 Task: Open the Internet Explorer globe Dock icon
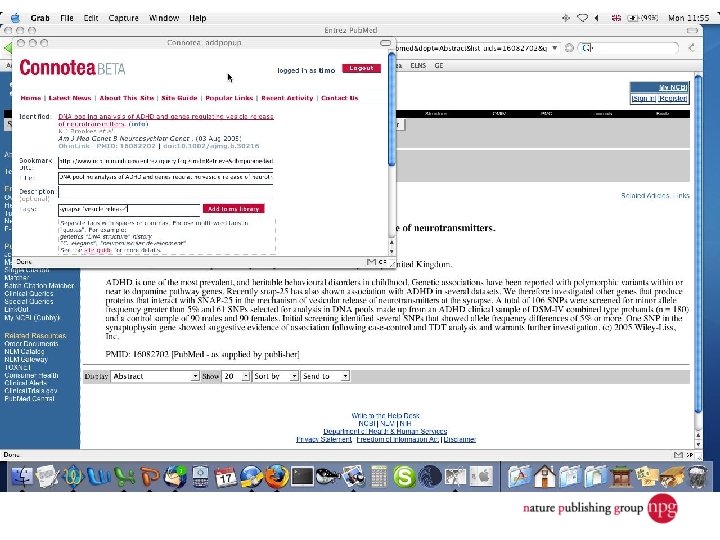click(251, 476)
